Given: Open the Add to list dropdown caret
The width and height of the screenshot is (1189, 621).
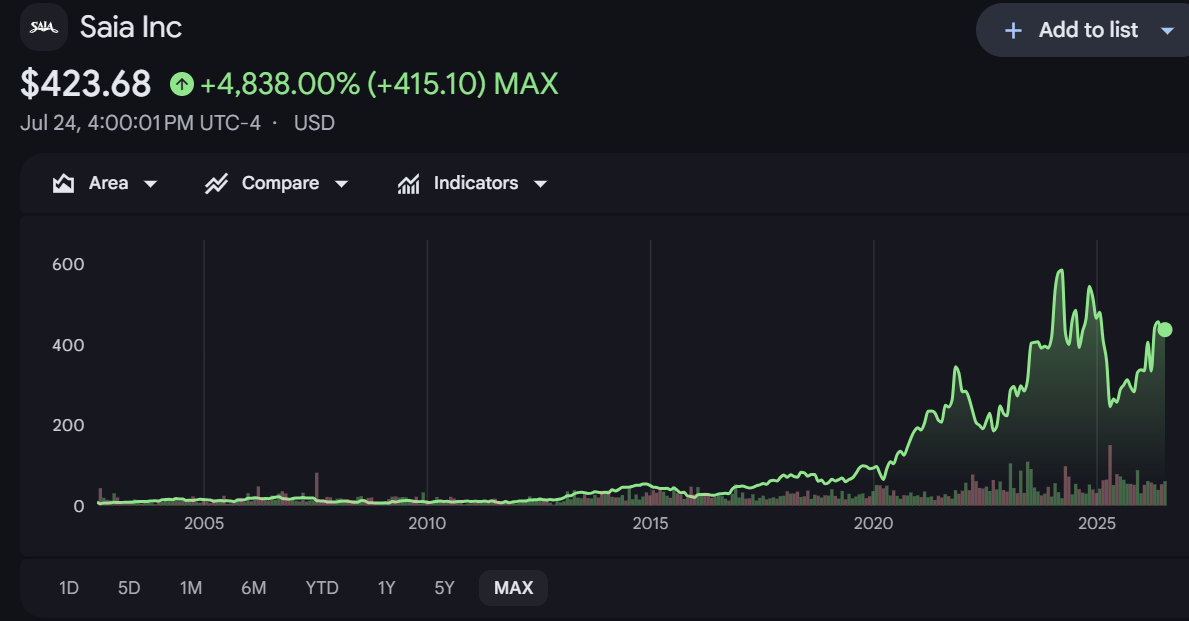Looking at the screenshot, I should [1168, 31].
